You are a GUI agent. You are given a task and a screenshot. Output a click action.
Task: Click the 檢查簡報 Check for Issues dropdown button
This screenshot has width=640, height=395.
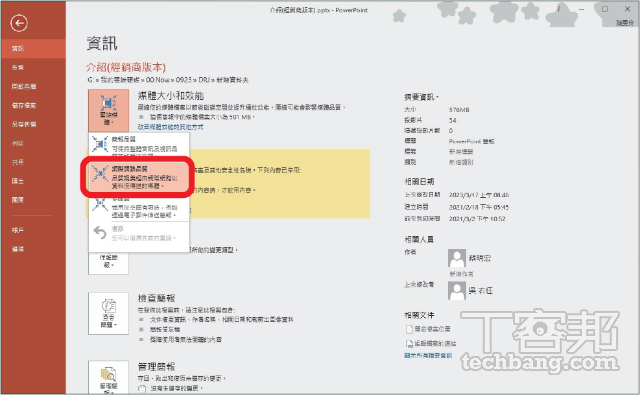pyautogui.click(x=109, y=313)
